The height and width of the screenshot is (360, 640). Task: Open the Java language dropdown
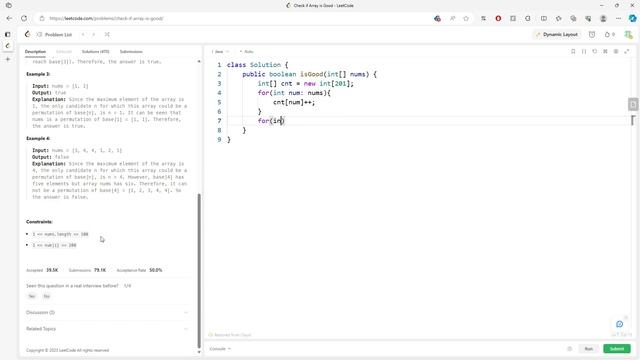tap(220, 52)
